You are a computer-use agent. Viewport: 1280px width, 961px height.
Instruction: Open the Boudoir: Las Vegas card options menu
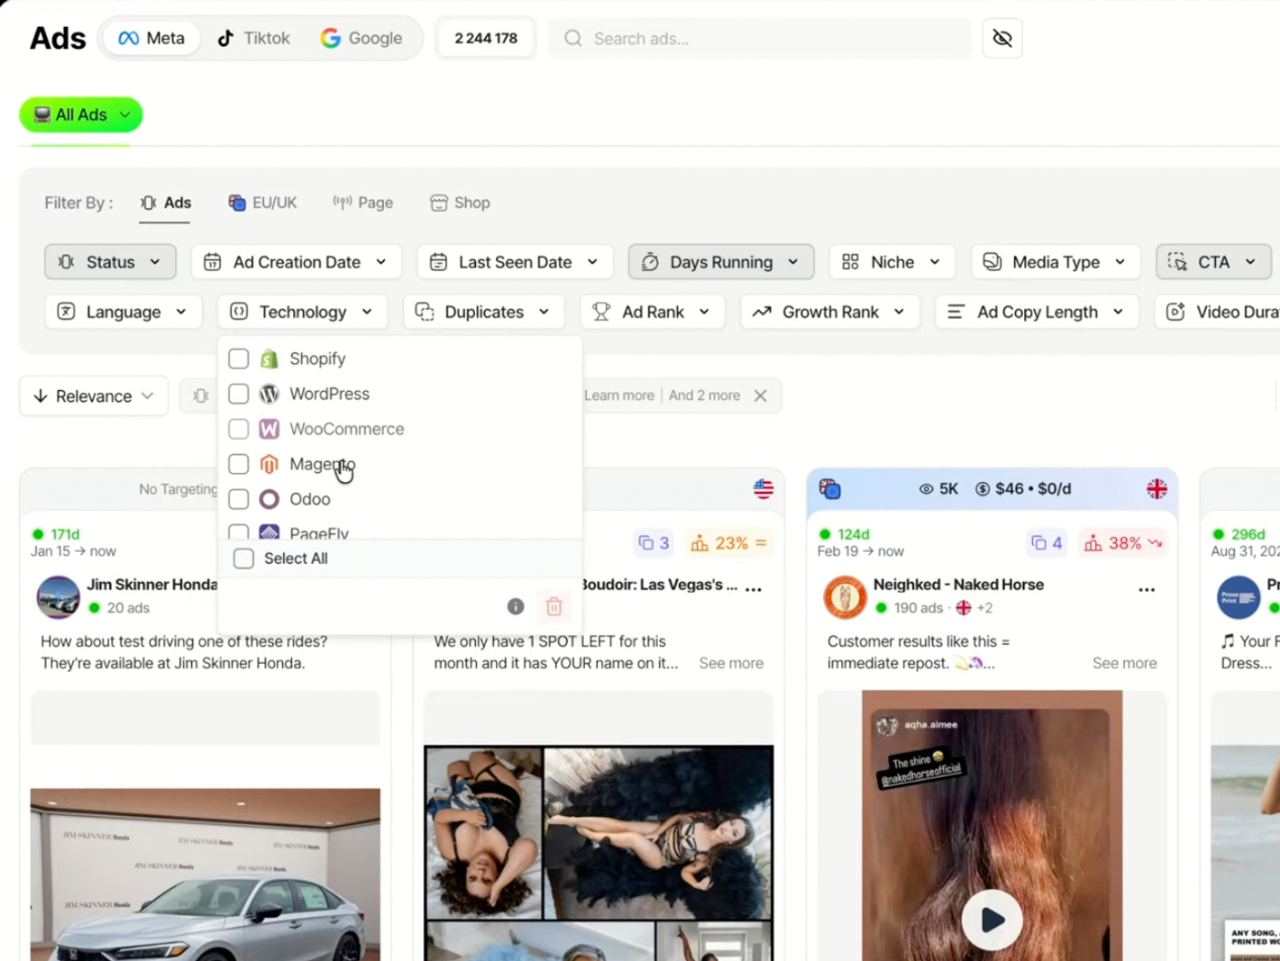pos(754,590)
